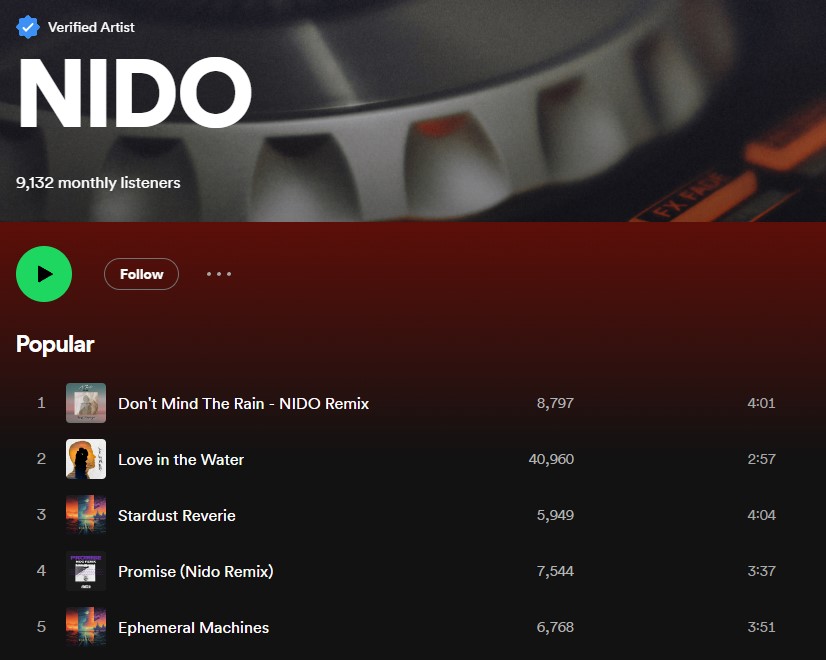Click track number 1 in Popular

(41, 403)
